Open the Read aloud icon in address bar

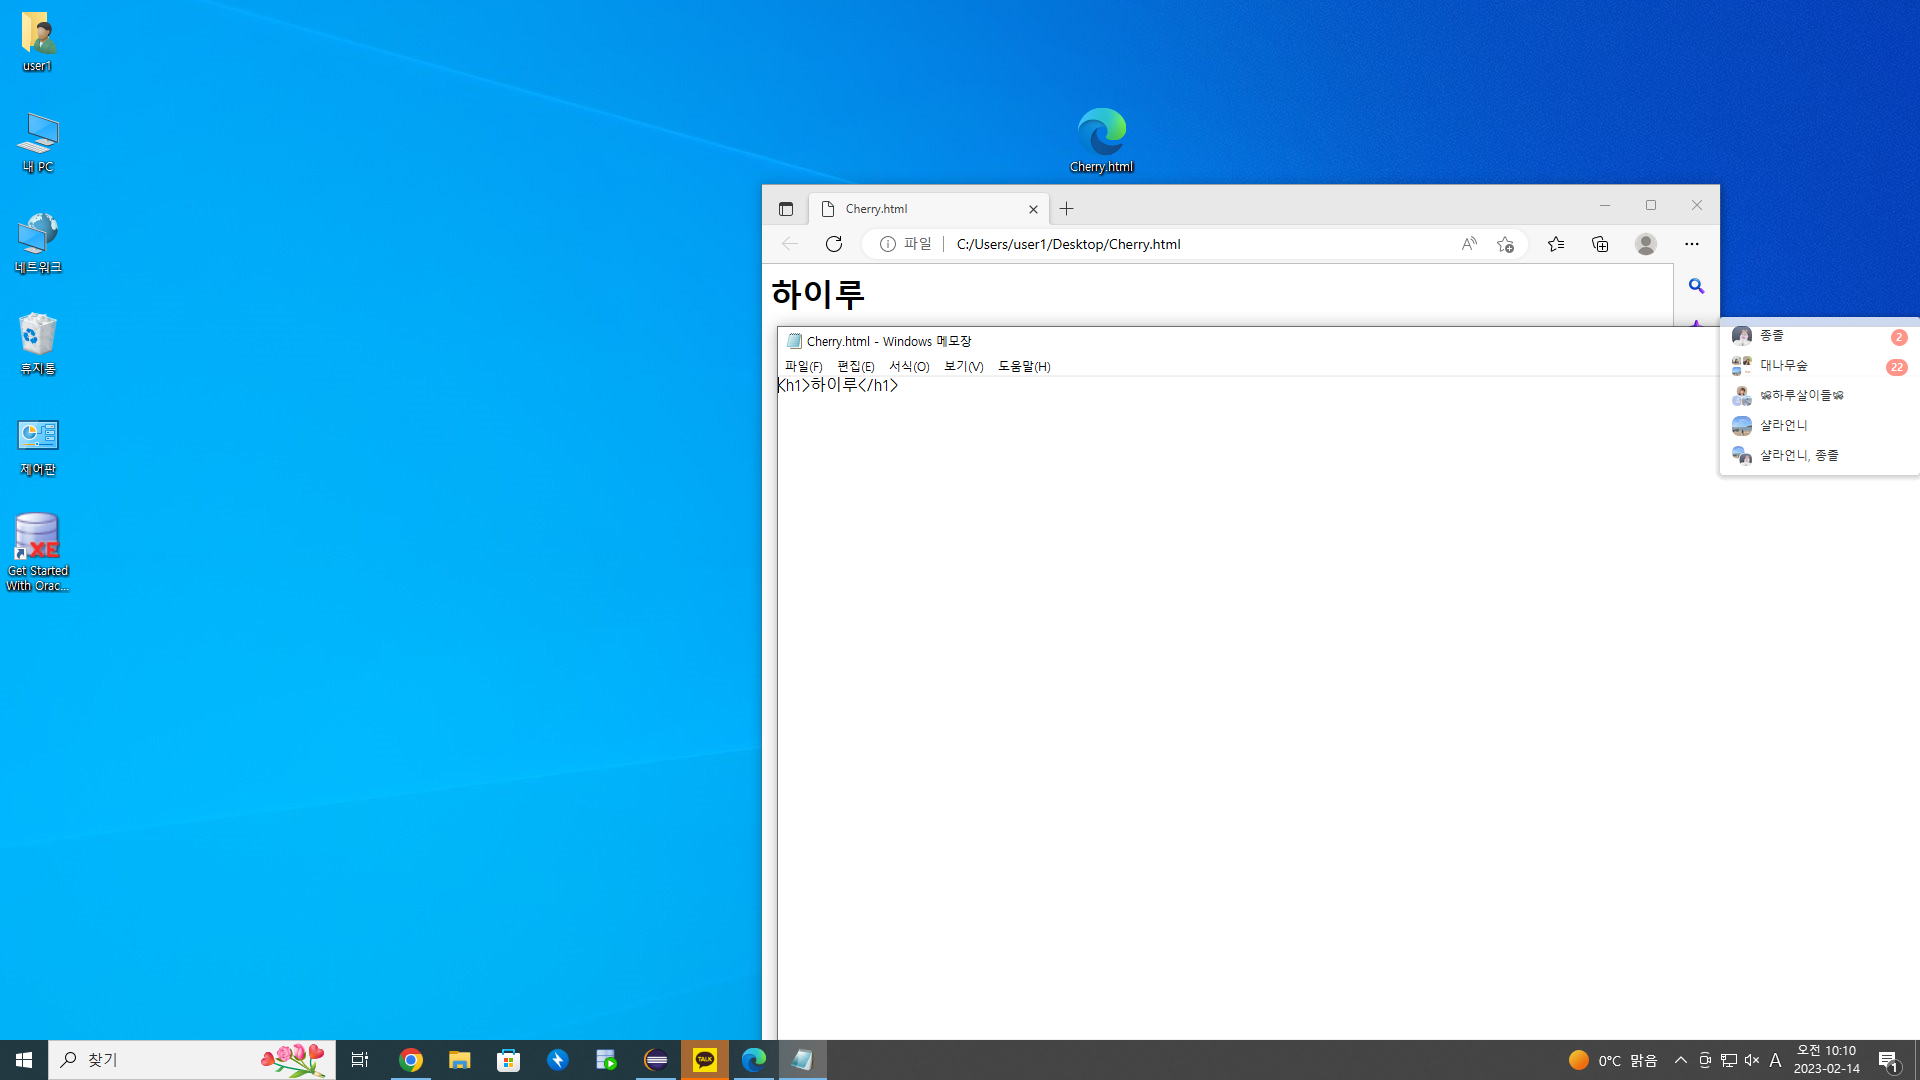[1469, 244]
